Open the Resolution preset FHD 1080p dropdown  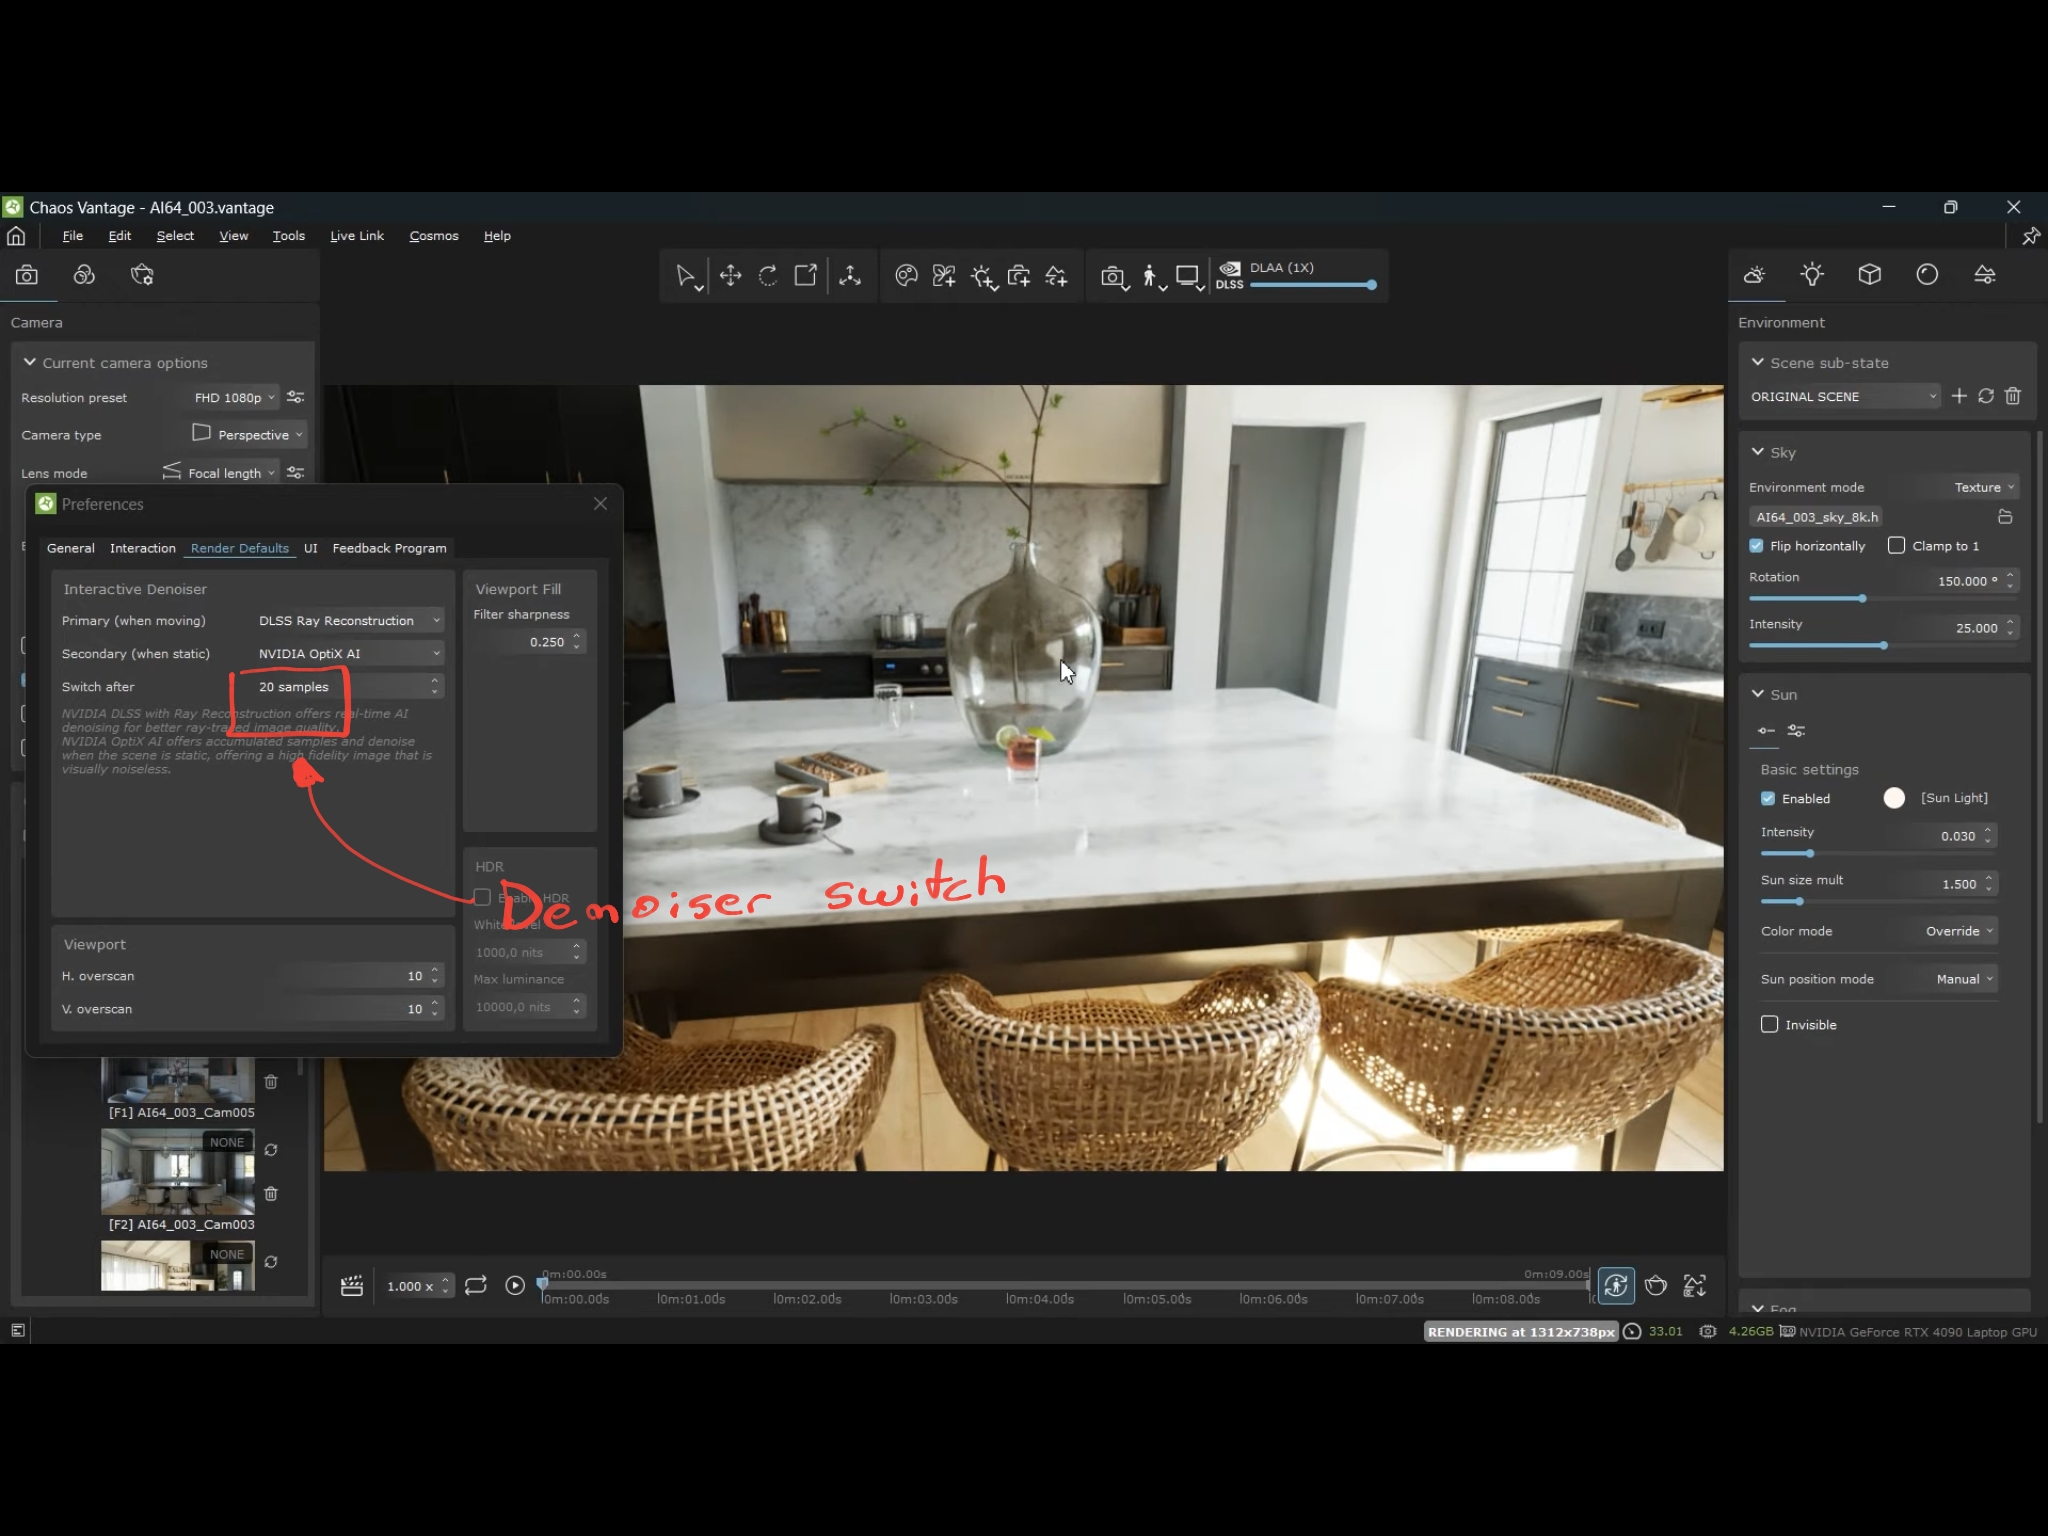[x=234, y=398]
